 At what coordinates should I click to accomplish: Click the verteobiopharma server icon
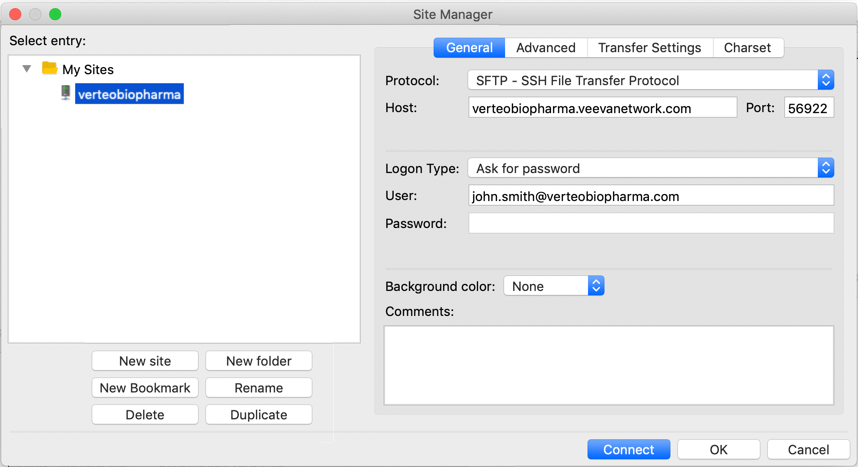(x=66, y=94)
